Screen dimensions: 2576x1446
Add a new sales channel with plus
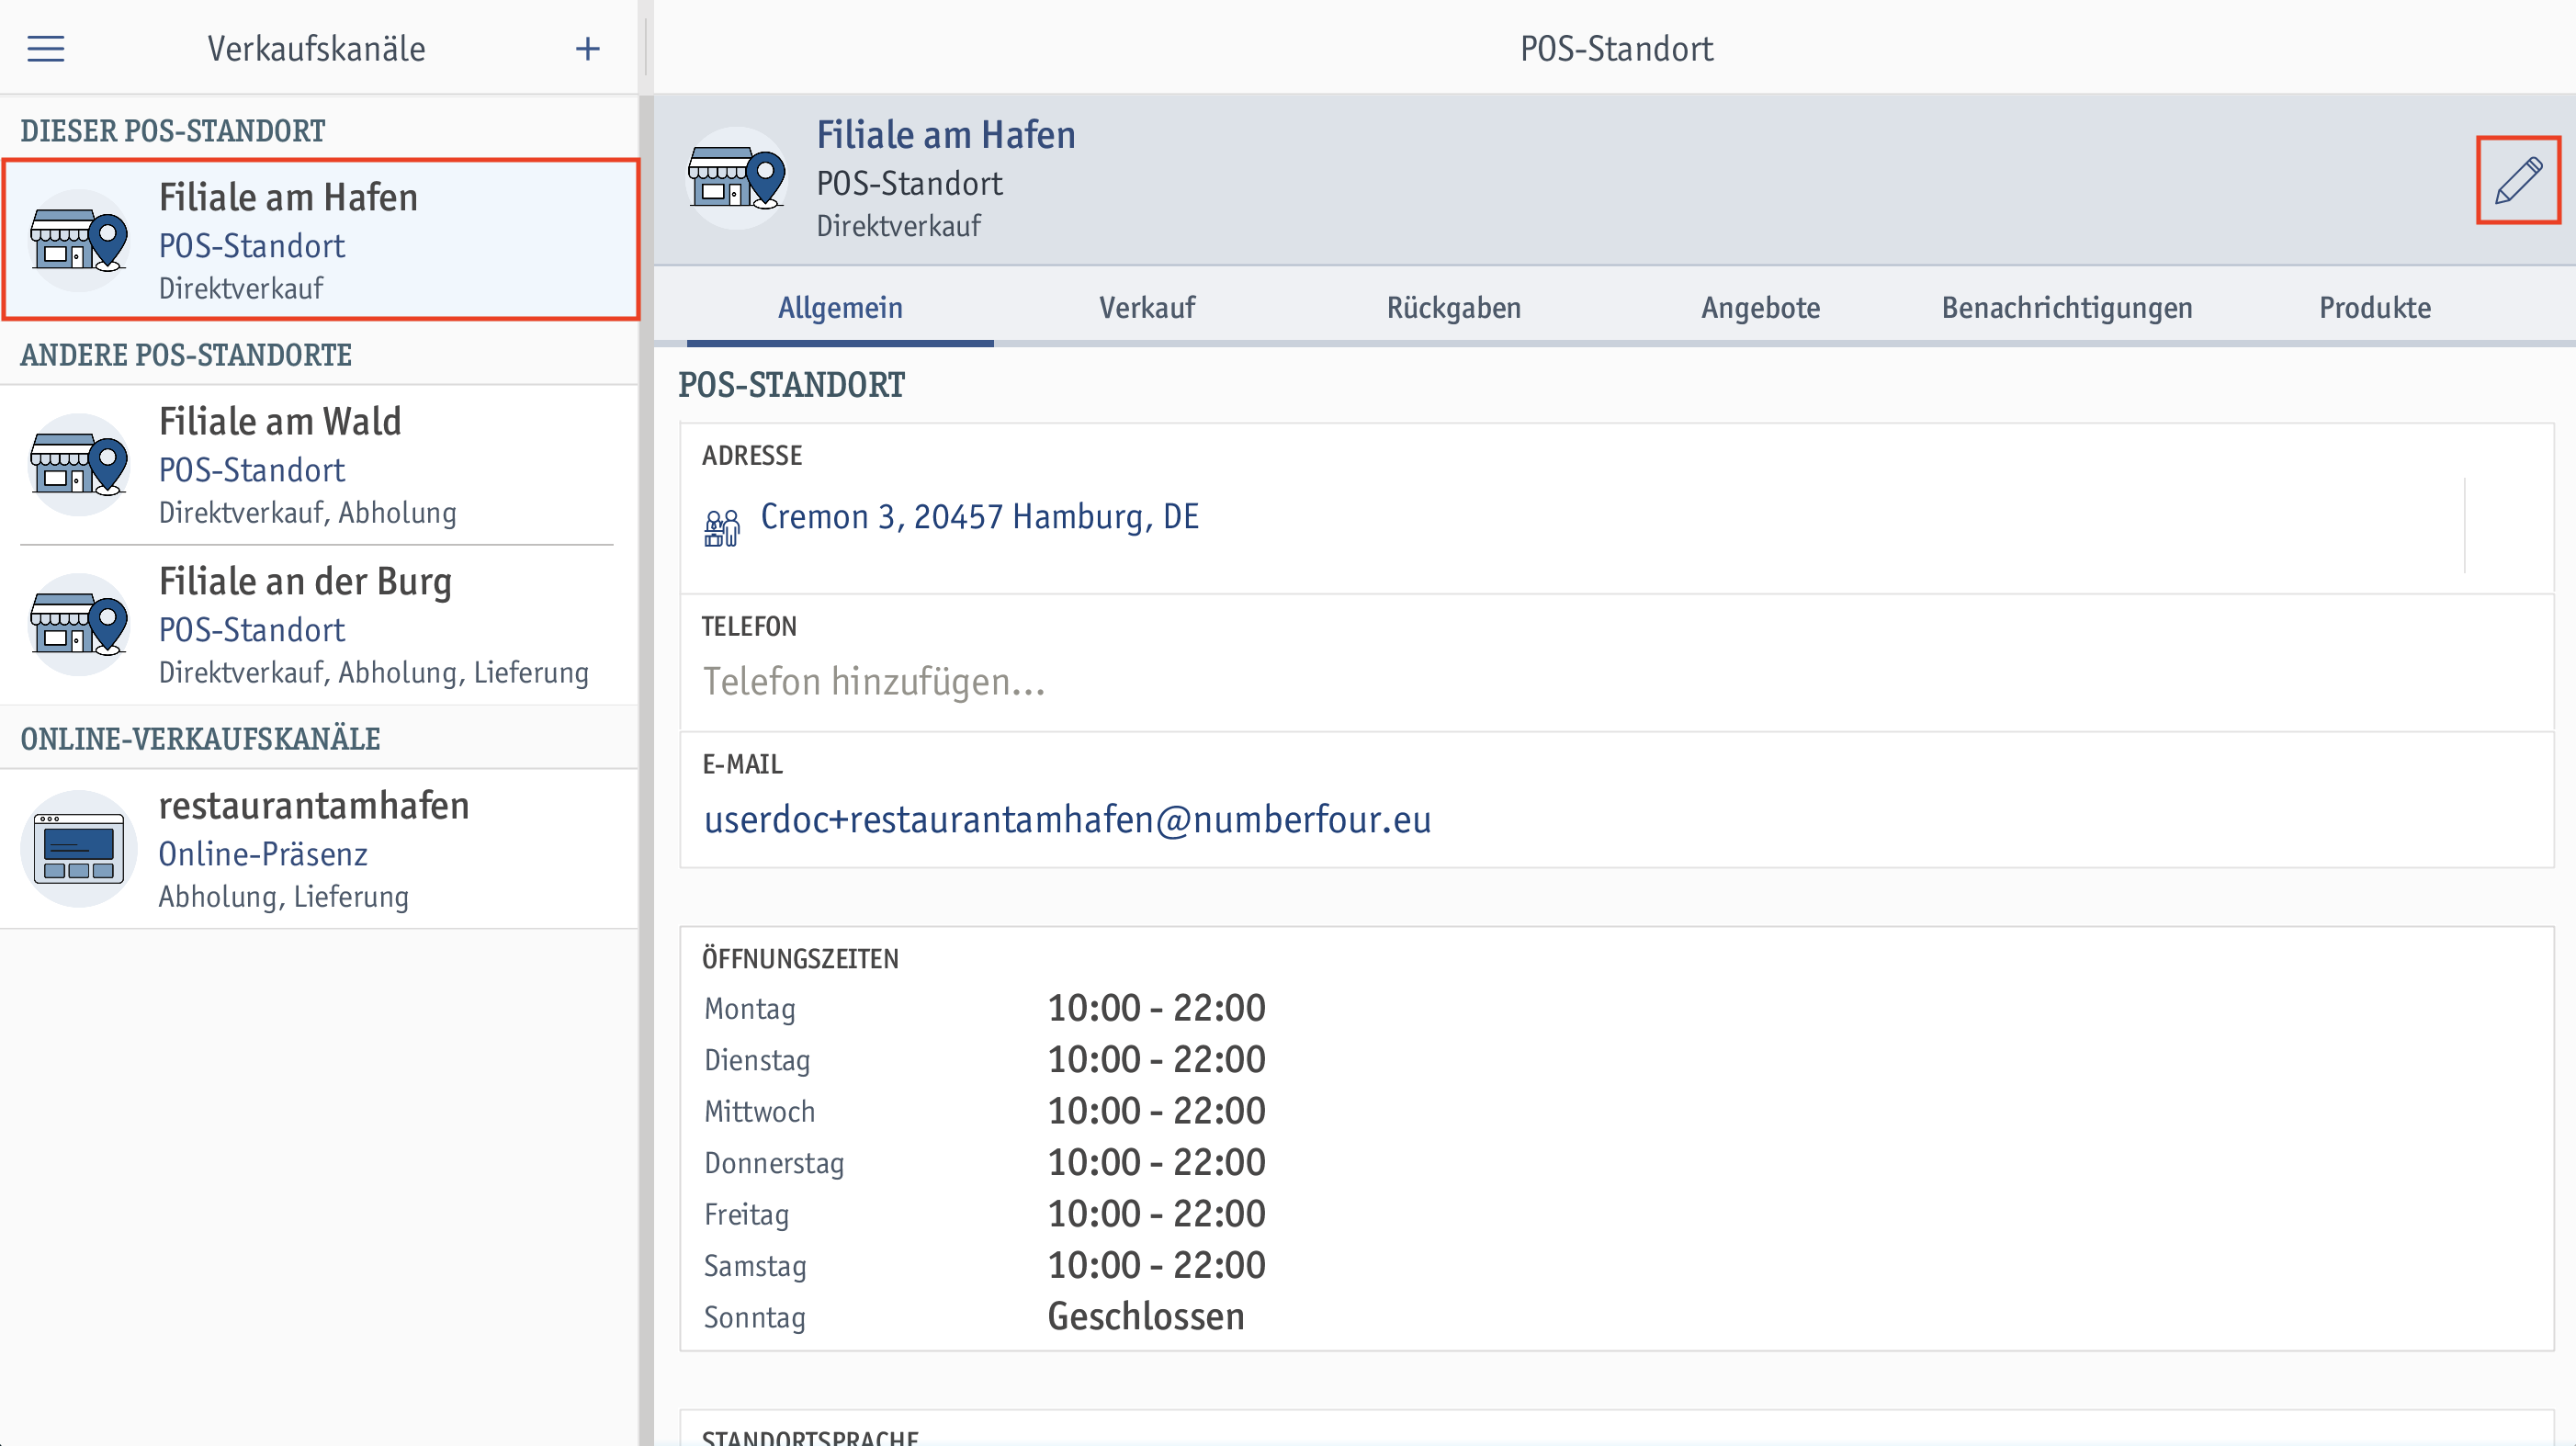(588, 49)
